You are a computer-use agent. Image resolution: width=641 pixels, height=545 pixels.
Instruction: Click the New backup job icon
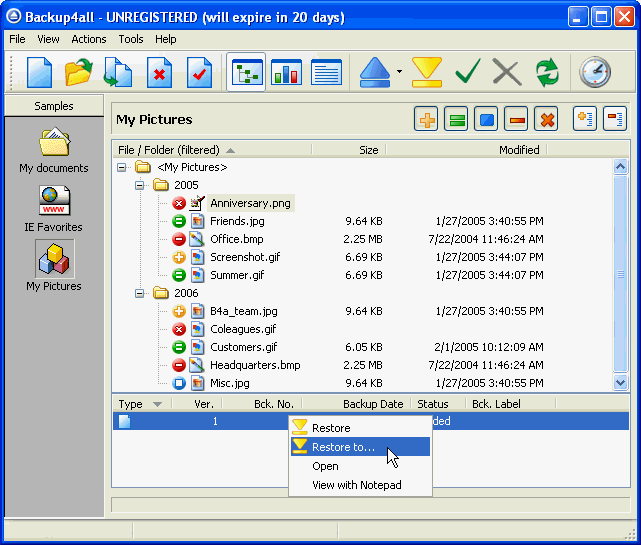(39, 73)
